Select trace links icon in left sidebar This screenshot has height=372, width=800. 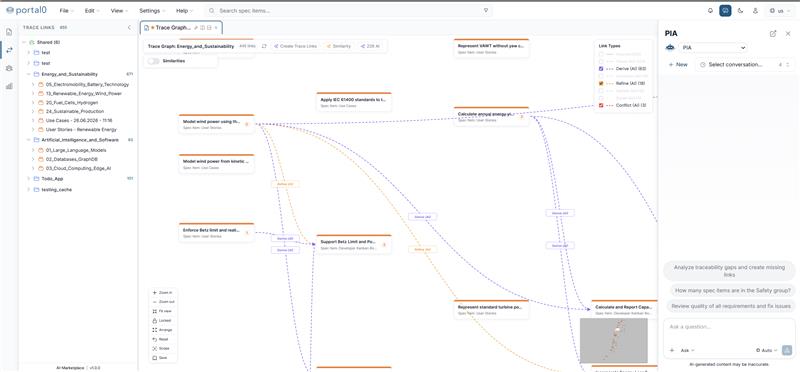tap(9, 49)
